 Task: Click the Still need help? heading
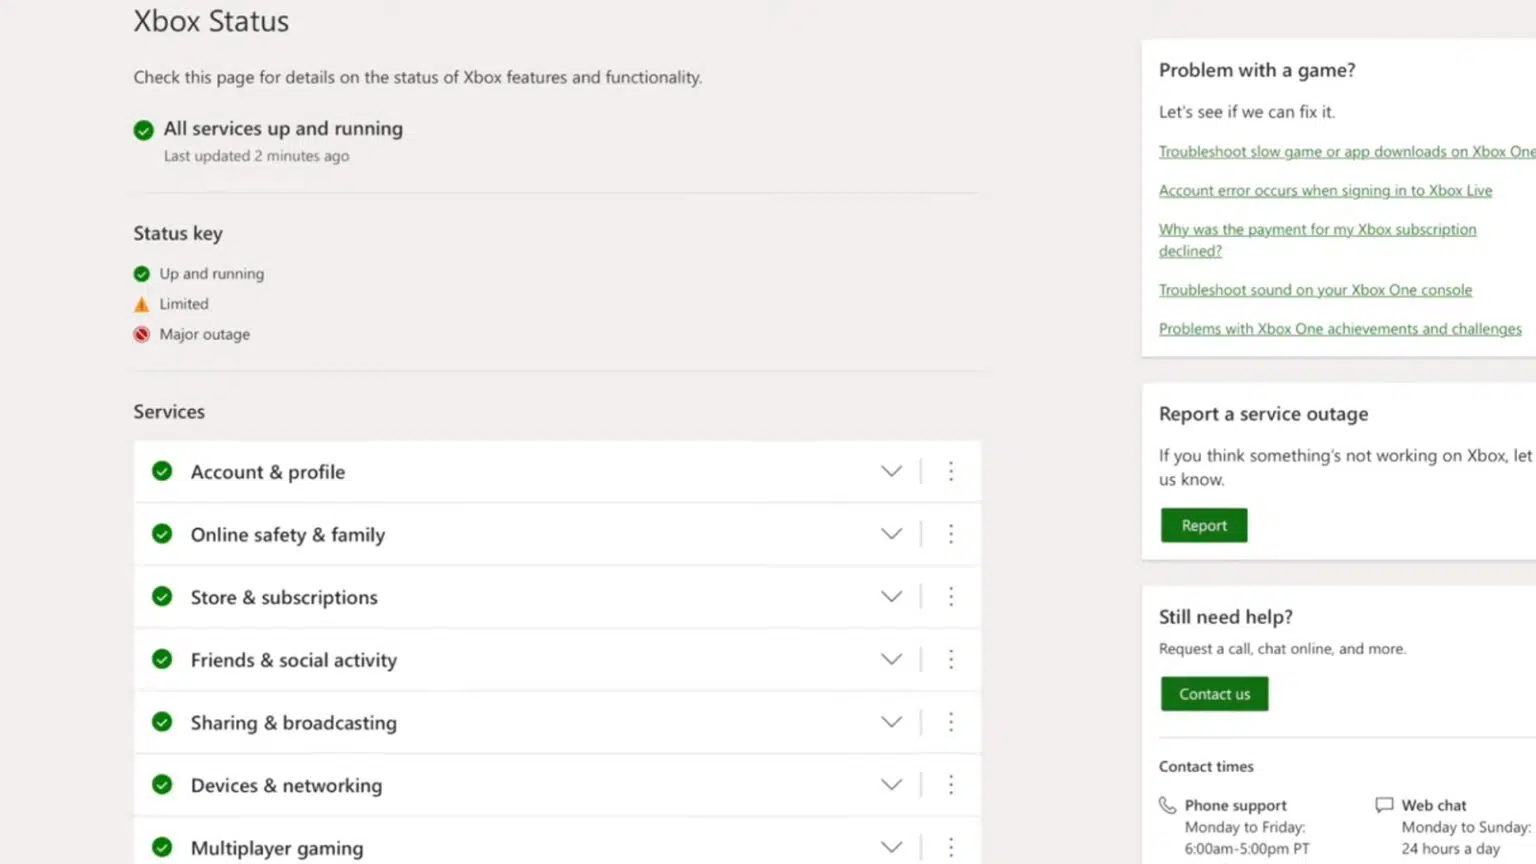(x=1226, y=617)
